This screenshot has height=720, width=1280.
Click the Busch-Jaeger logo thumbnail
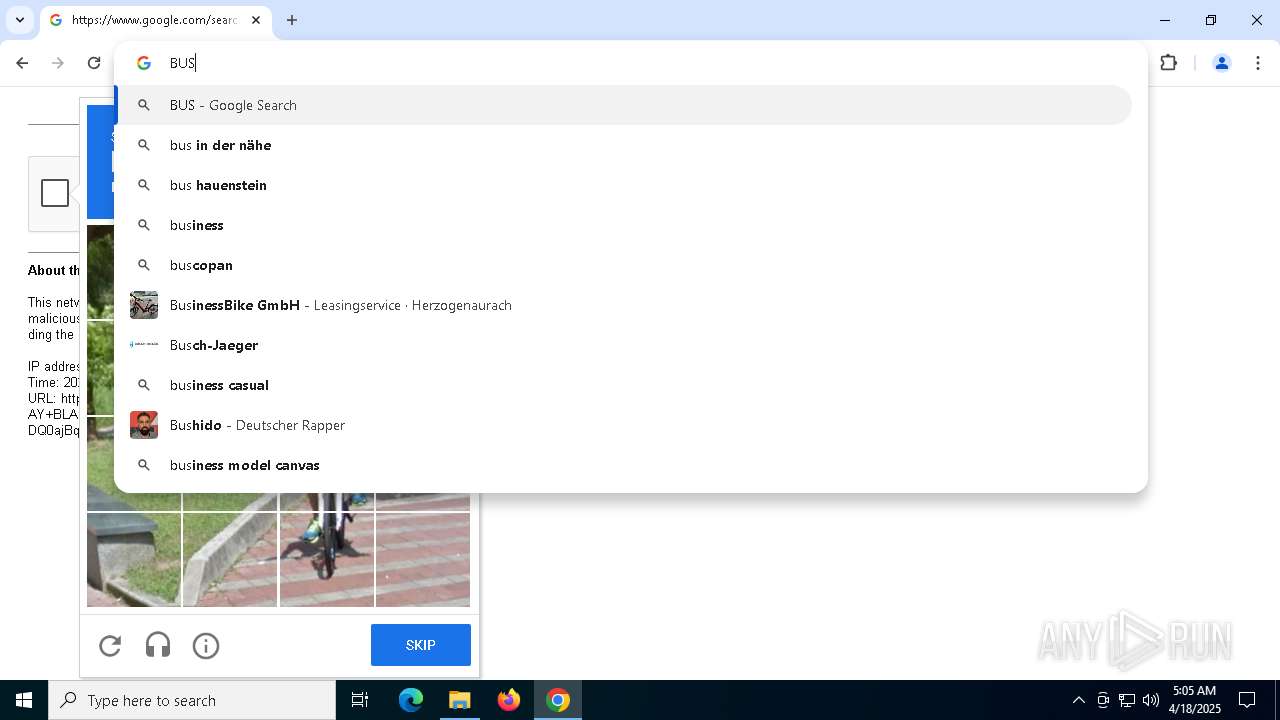144,345
